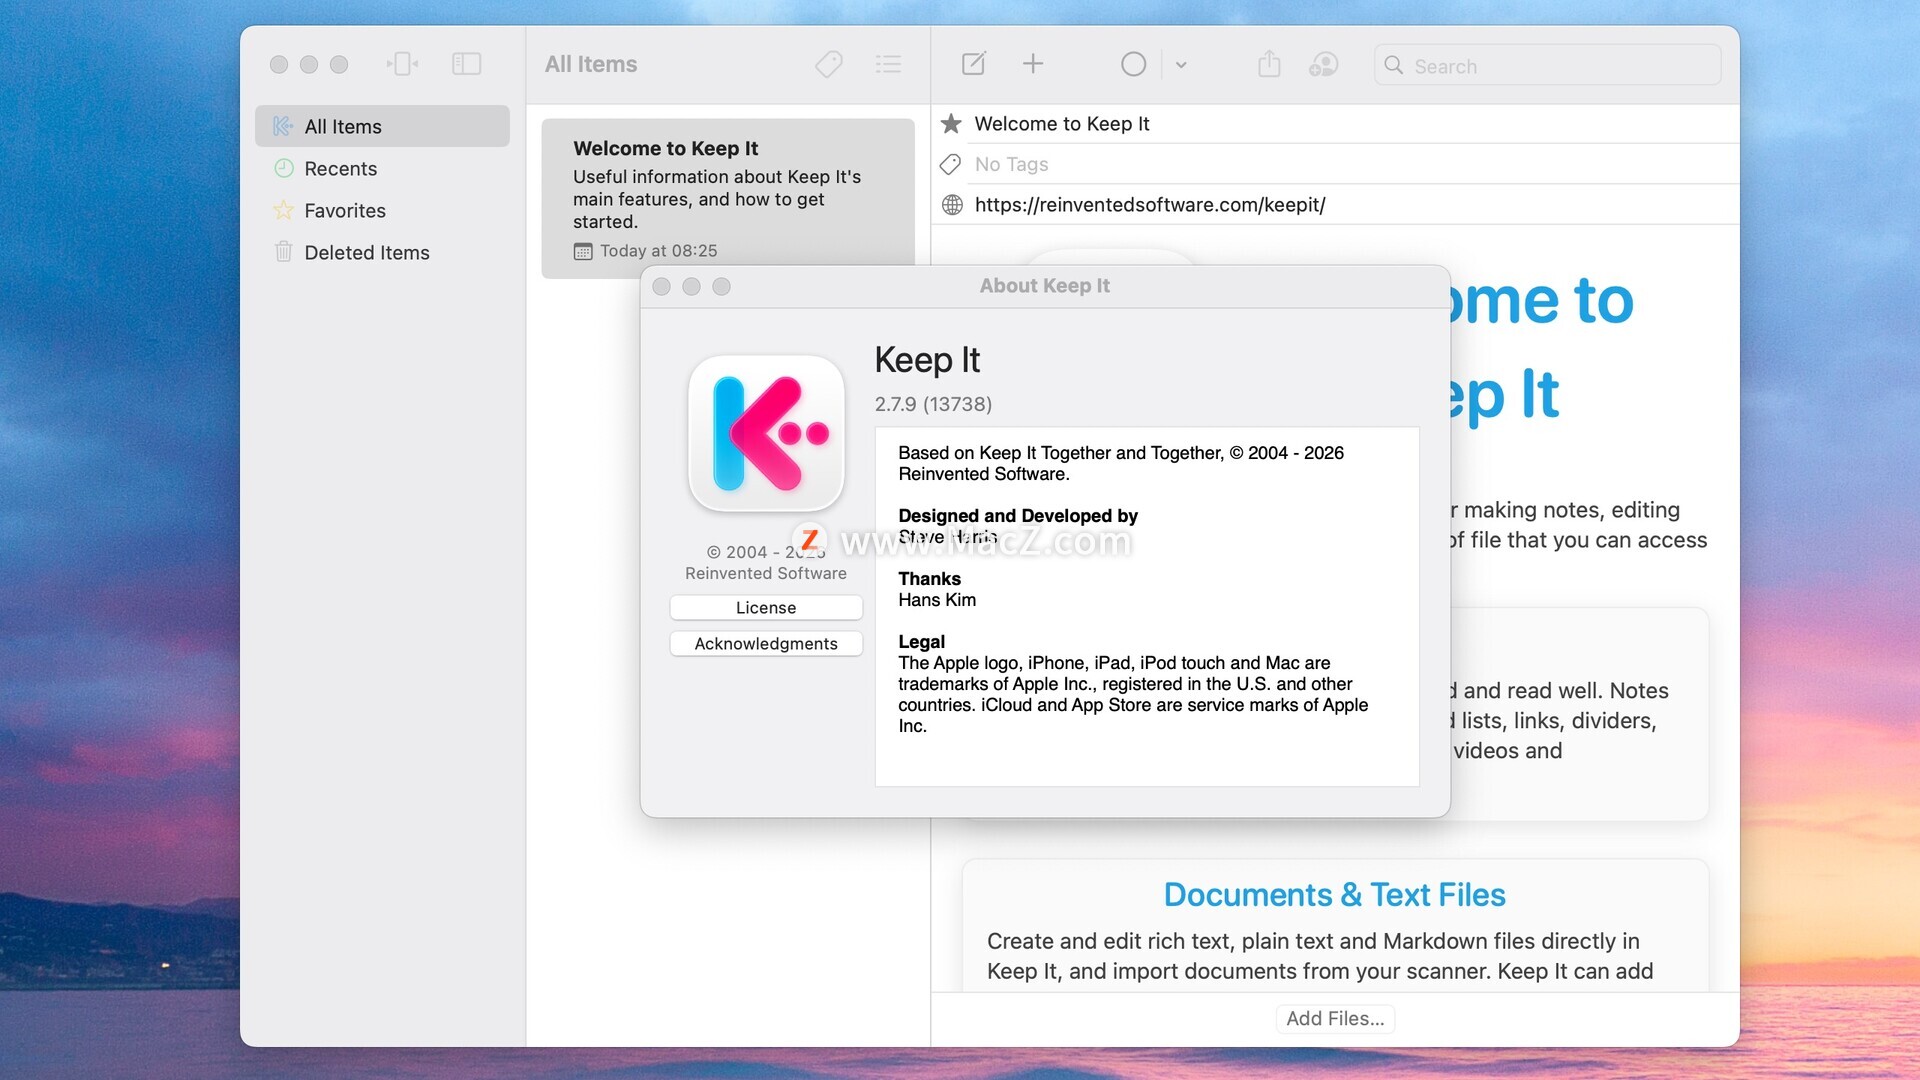Click the Add Files... button
The width and height of the screenshot is (1920, 1080).
click(x=1335, y=1019)
